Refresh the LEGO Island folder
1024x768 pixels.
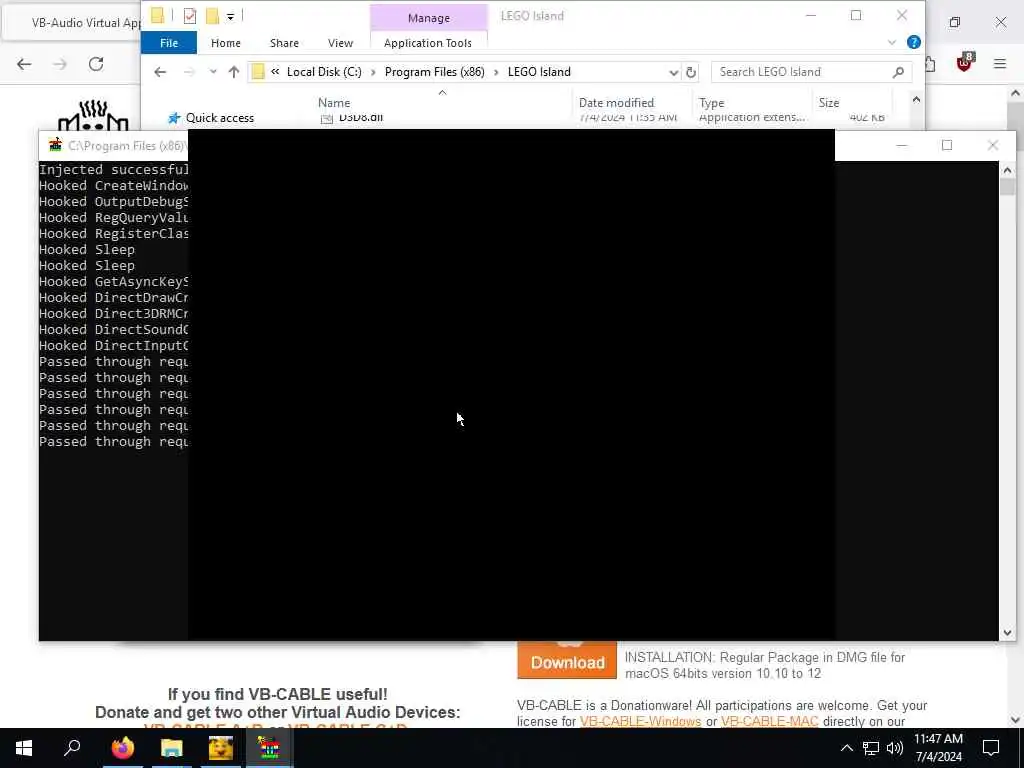pyautogui.click(x=691, y=72)
